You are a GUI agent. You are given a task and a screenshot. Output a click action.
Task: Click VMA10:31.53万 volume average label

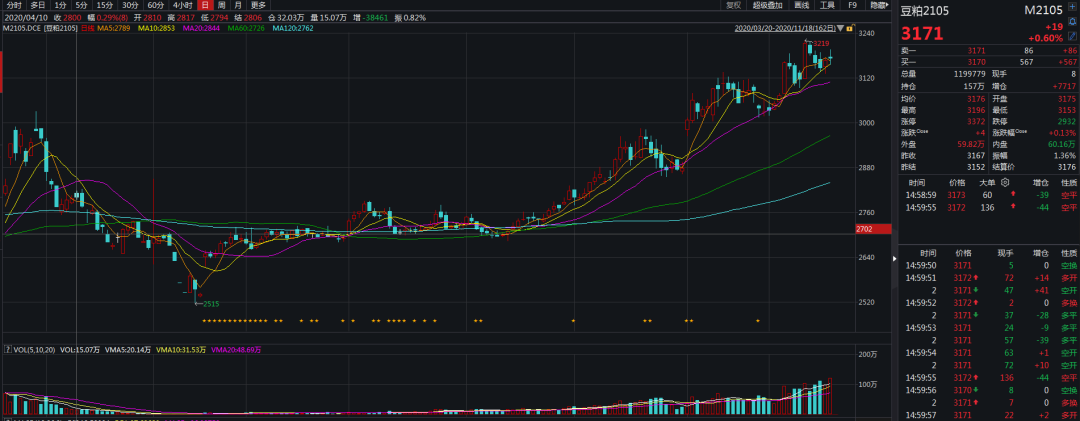[181, 350]
